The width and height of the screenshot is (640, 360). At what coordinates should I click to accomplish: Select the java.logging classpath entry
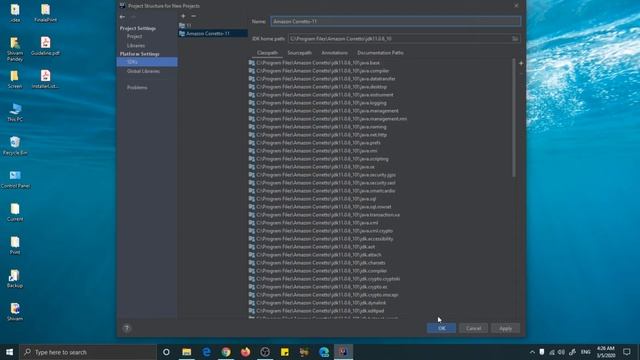point(318,103)
